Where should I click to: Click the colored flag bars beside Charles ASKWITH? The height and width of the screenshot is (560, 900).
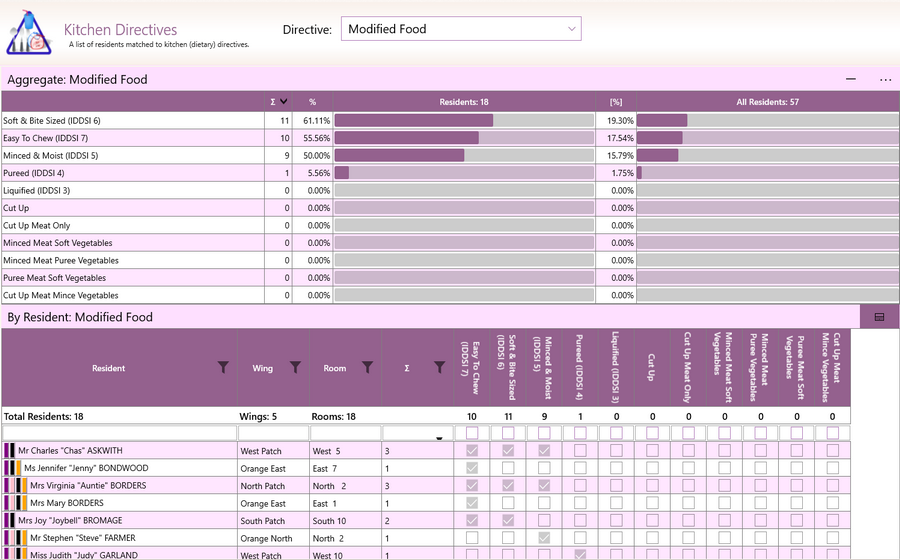9,450
